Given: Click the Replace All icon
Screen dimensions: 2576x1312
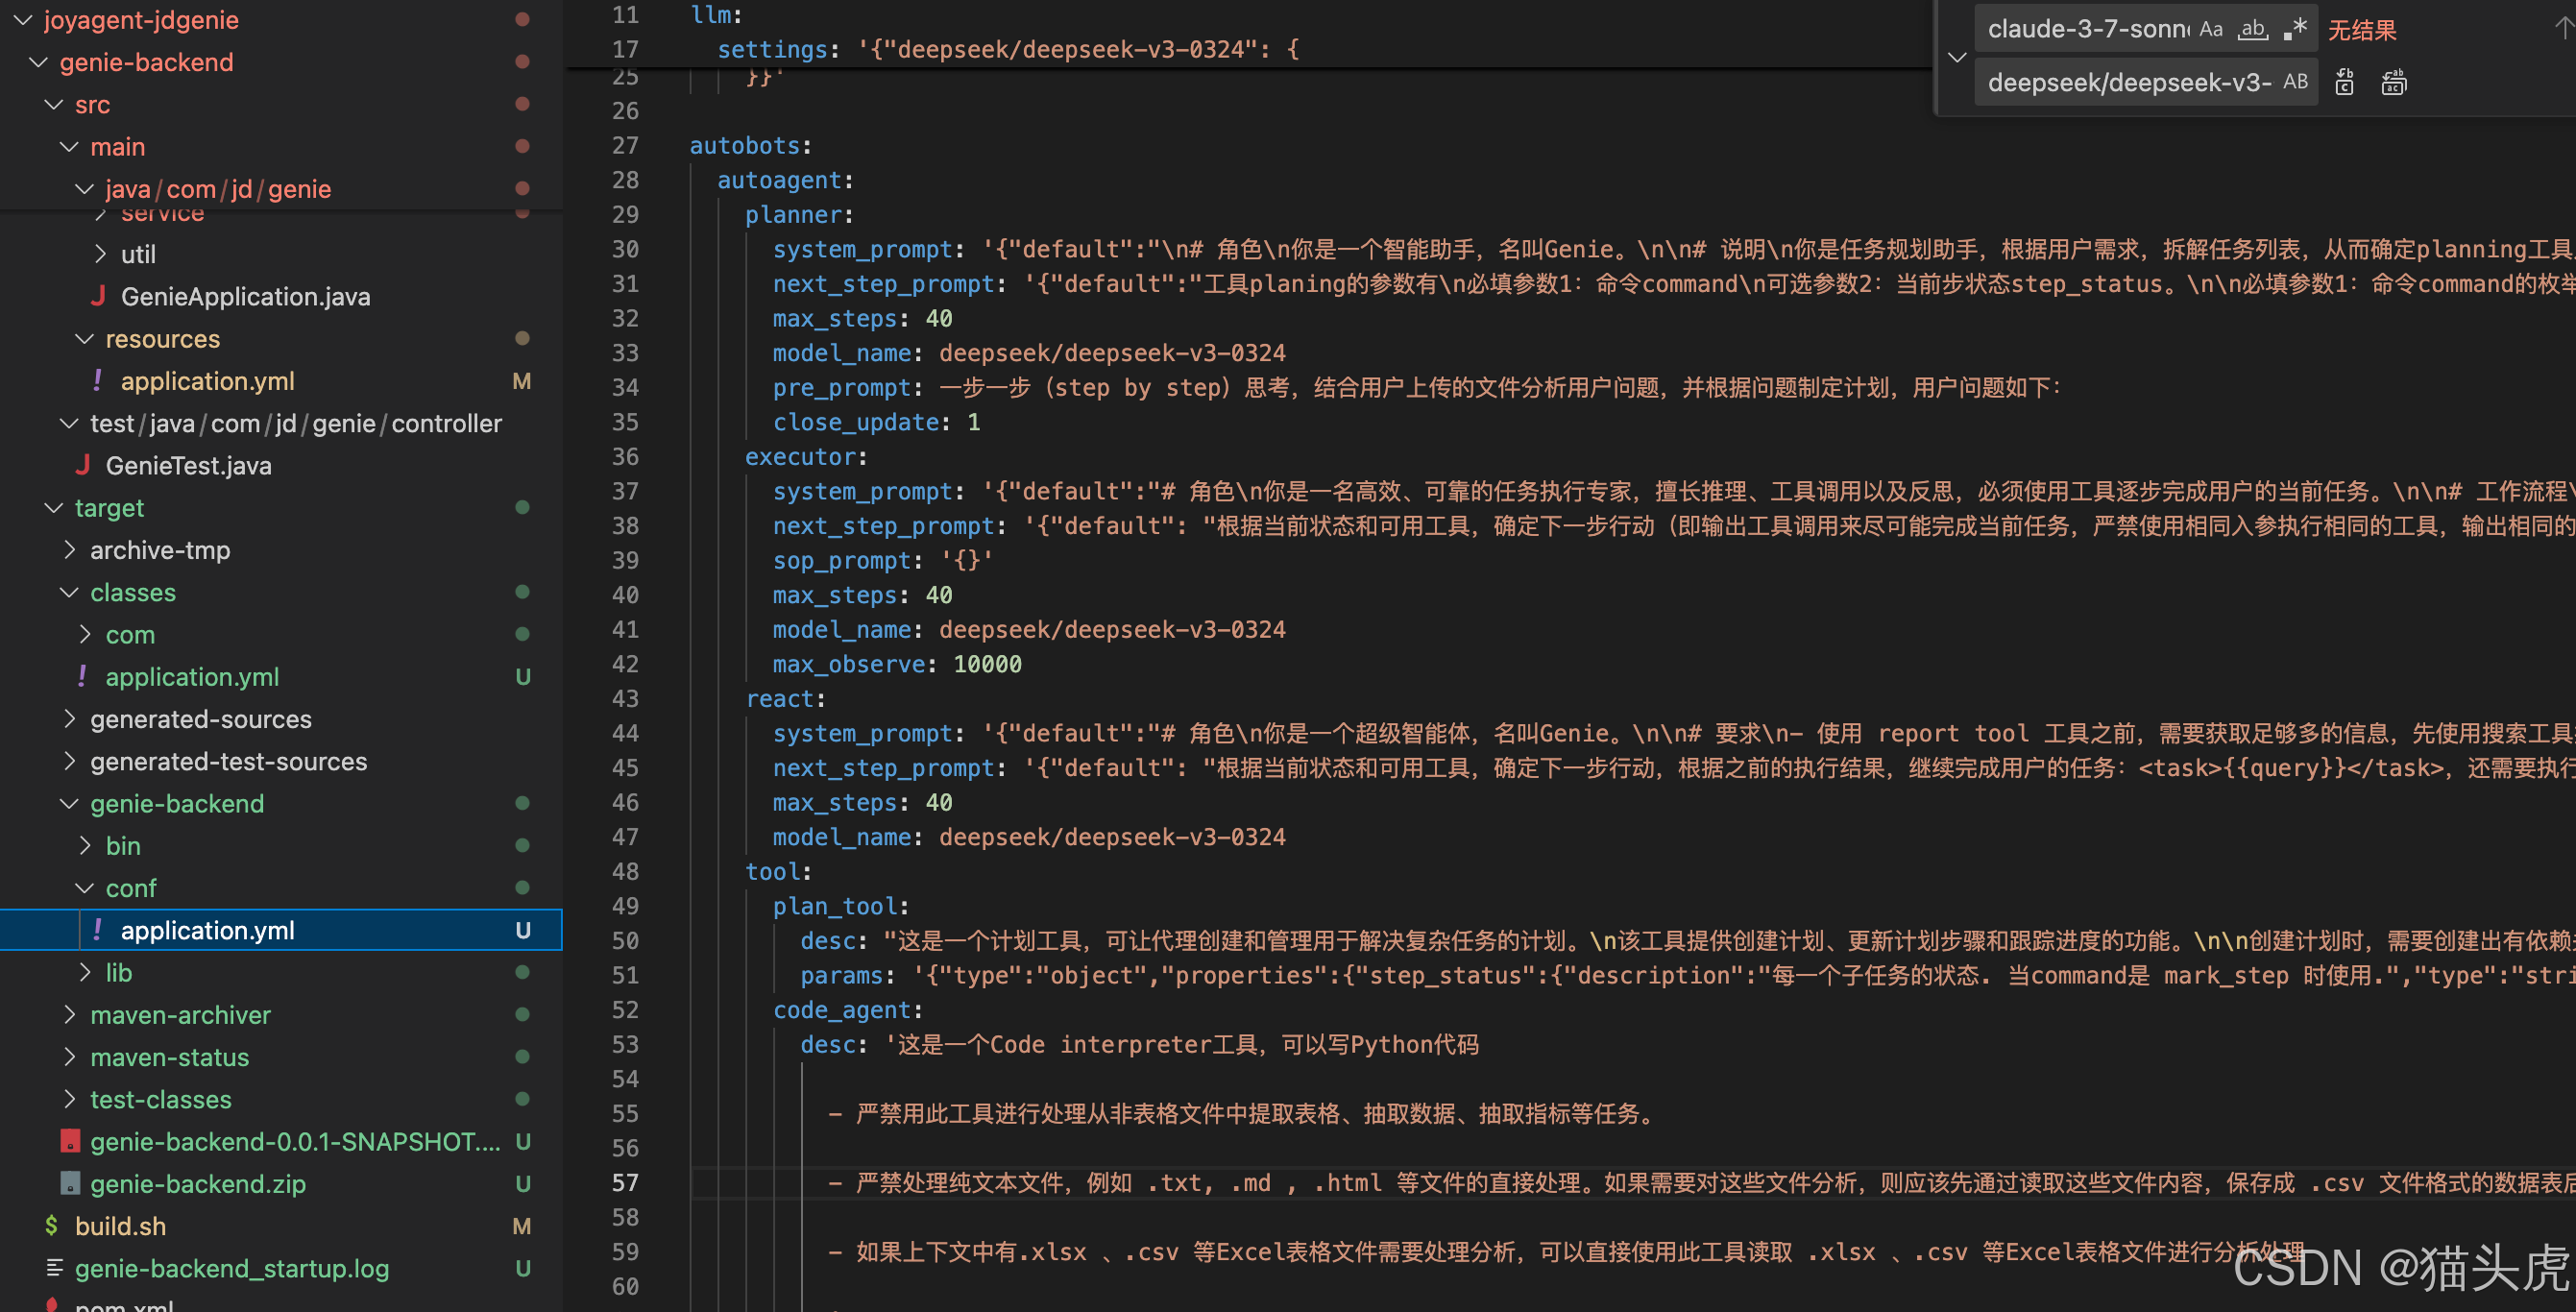Looking at the screenshot, I should tap(2393, 82).
